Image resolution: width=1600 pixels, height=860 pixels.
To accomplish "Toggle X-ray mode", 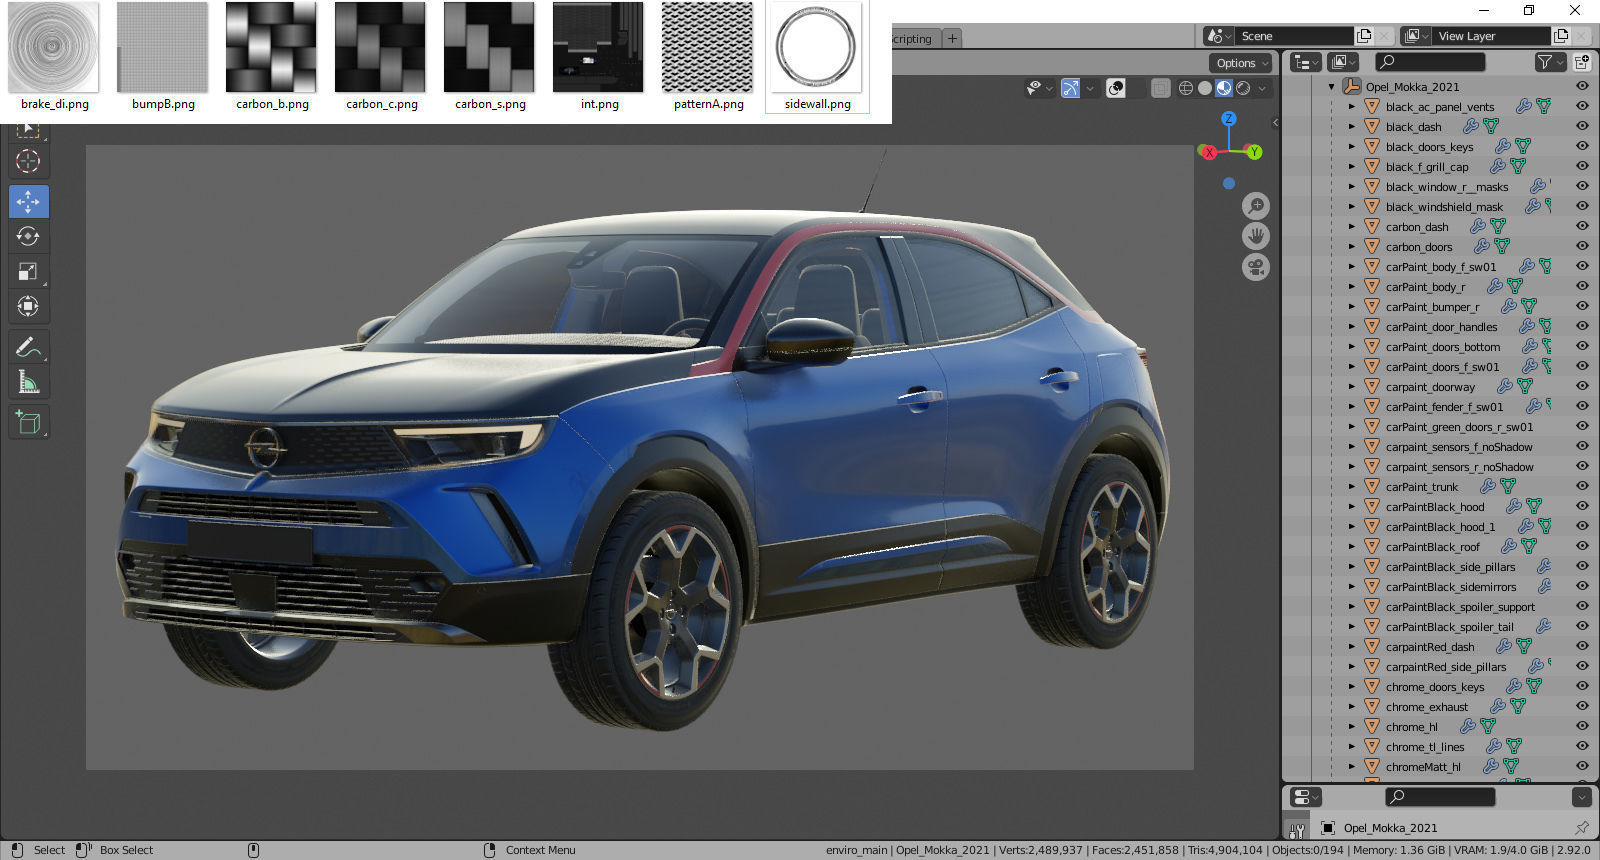I will [x=1160, y=88].
